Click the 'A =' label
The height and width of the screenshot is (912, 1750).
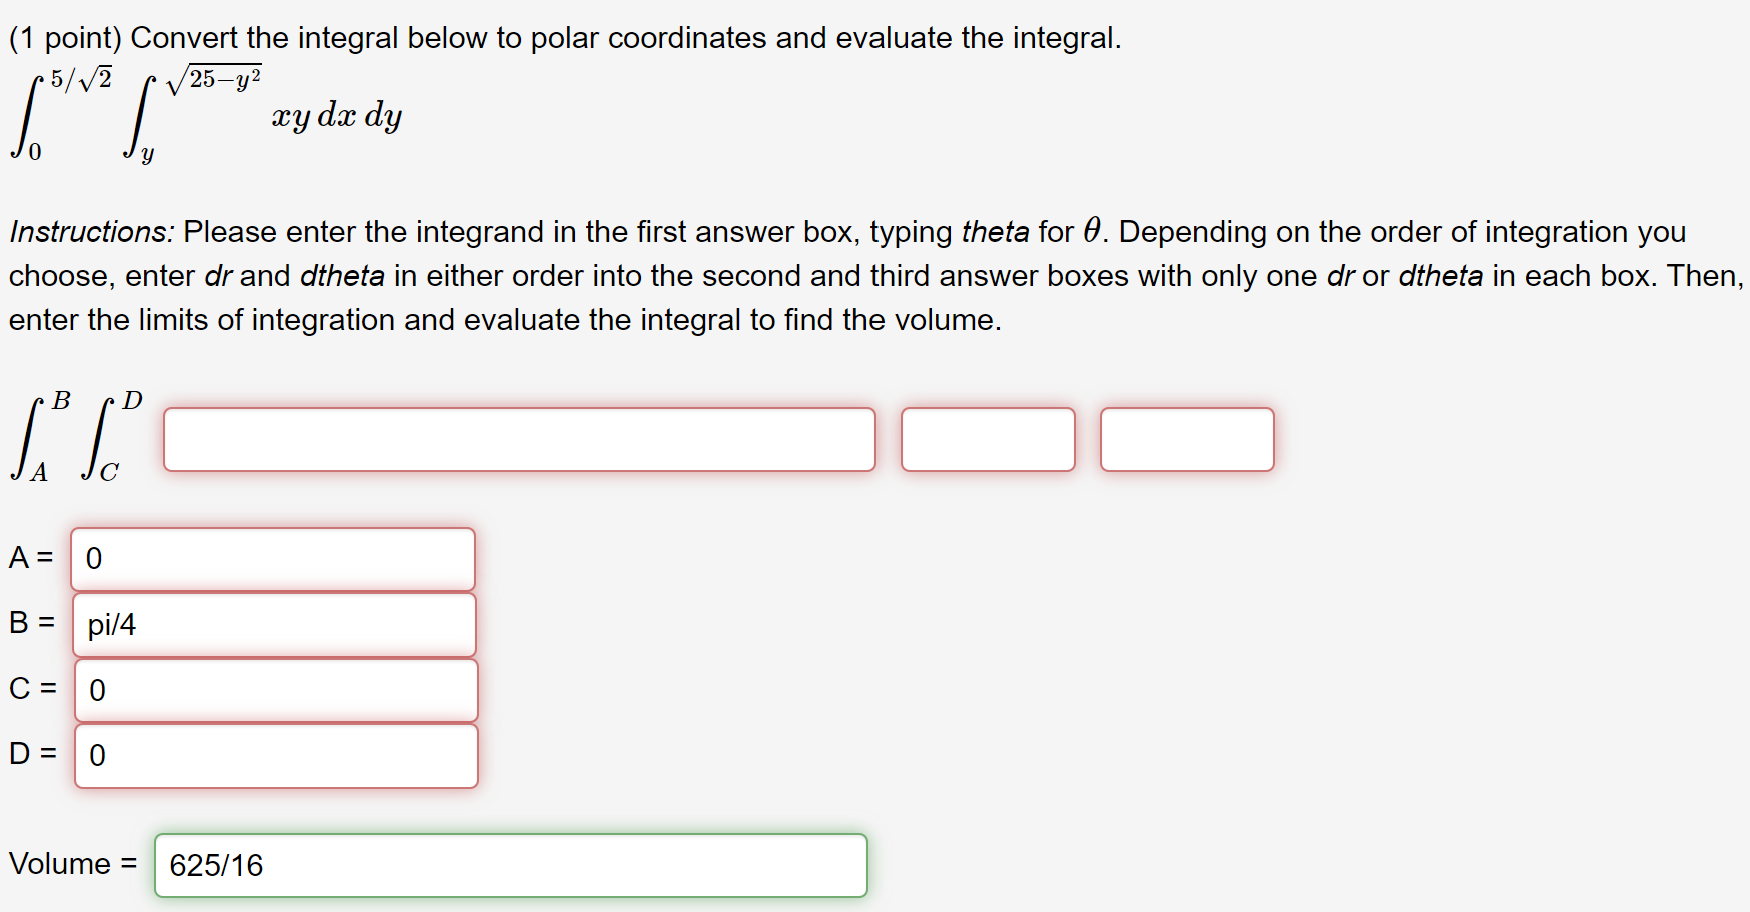click(x=31, y=557)
